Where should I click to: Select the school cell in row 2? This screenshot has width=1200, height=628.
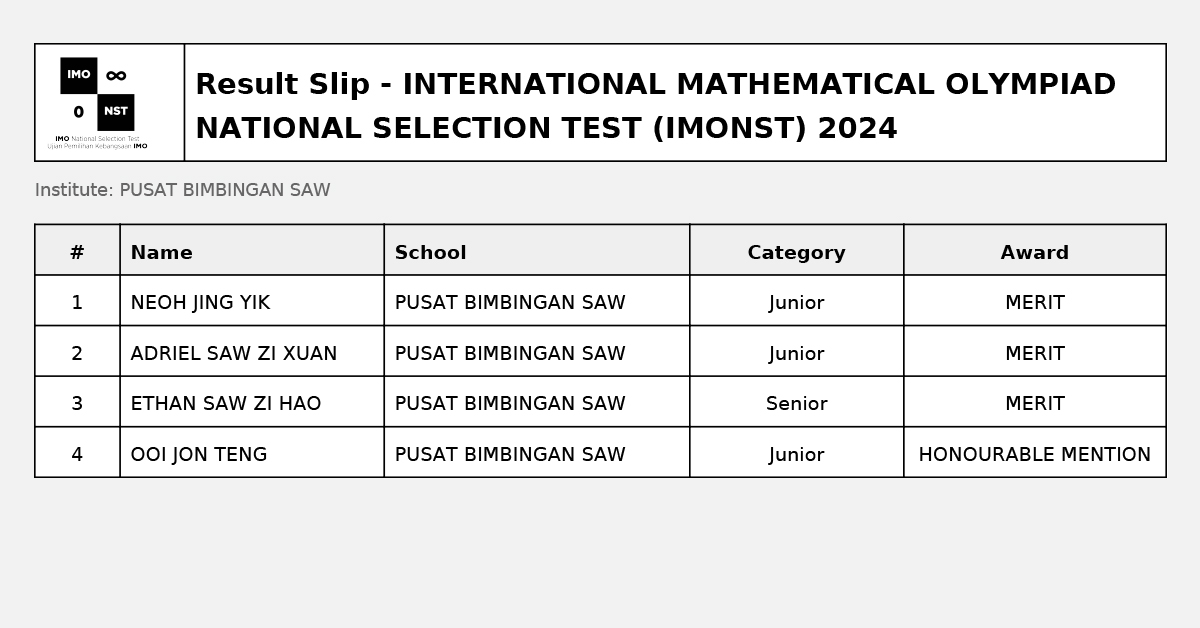point(510,354)
